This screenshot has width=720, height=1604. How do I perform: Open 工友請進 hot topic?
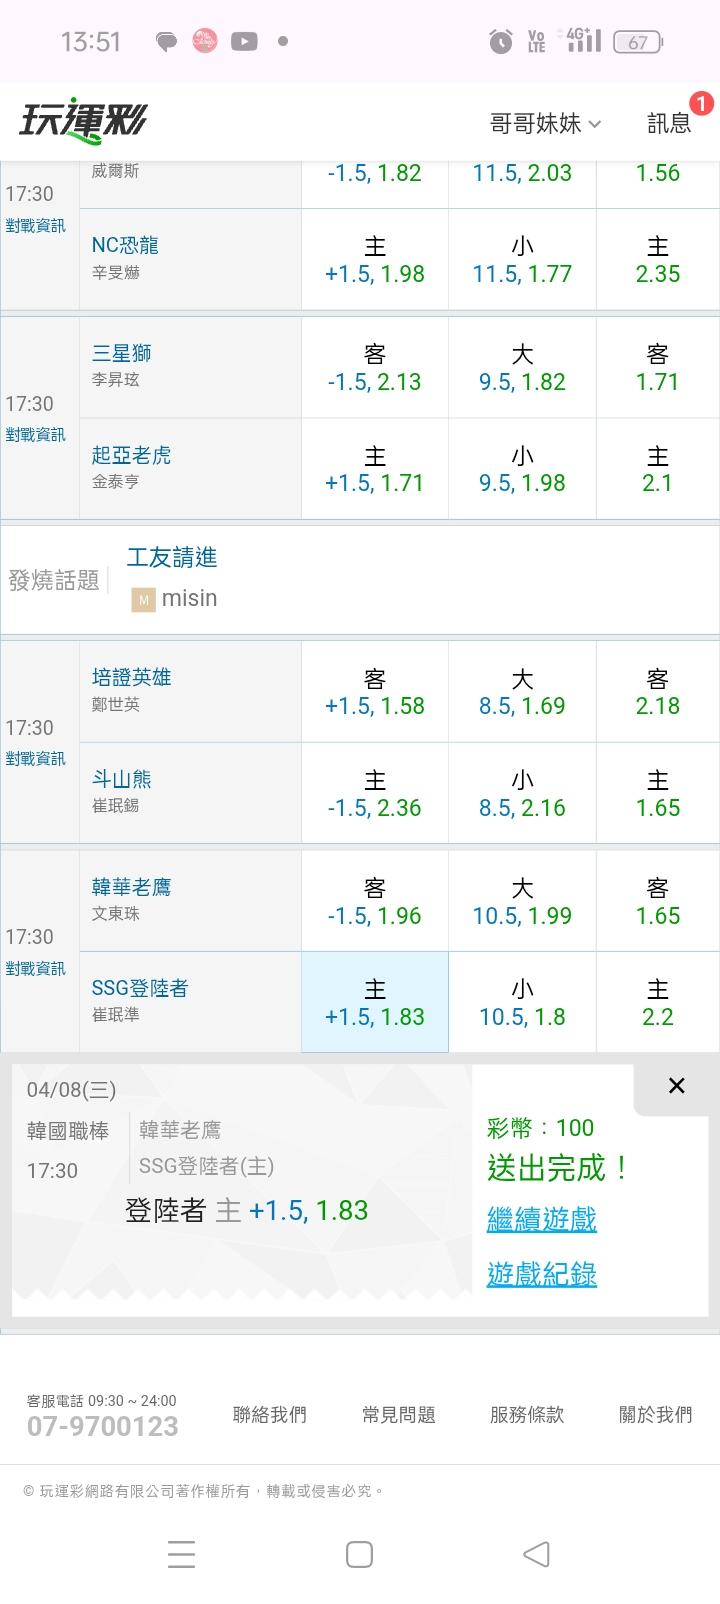[172, 558]
